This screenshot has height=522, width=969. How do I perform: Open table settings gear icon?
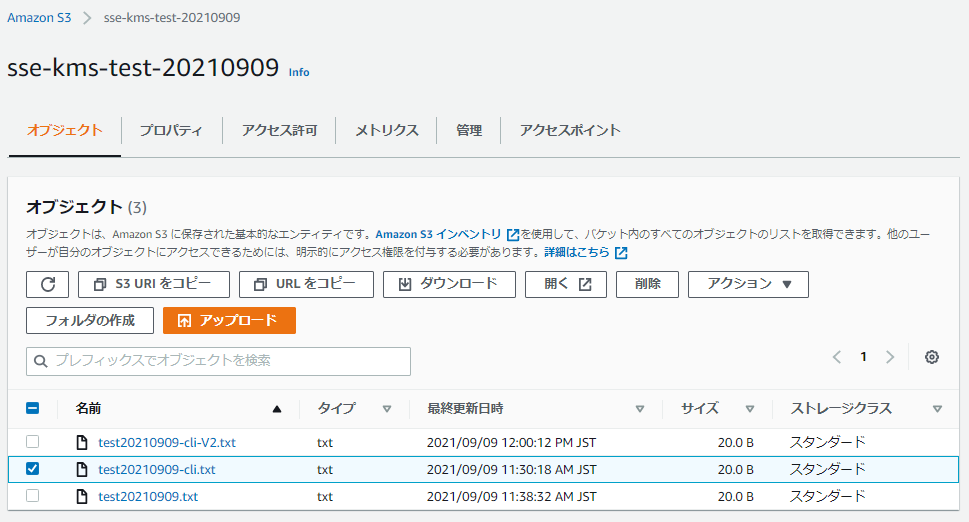[932, 357]
